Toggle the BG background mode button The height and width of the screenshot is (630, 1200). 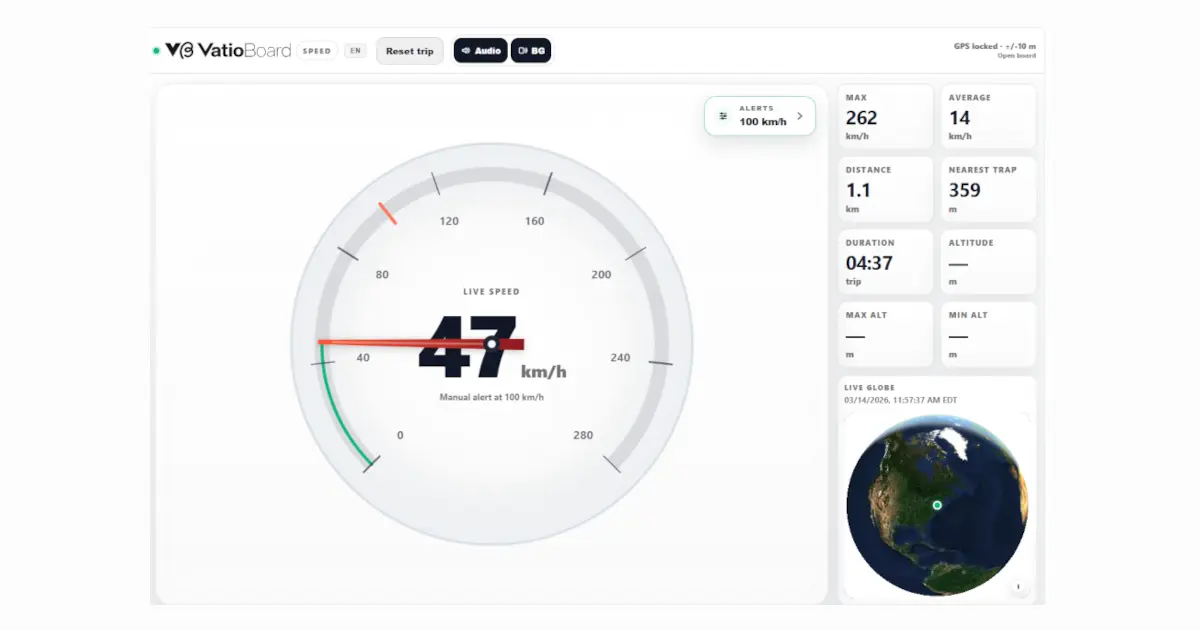coord(531,51)
